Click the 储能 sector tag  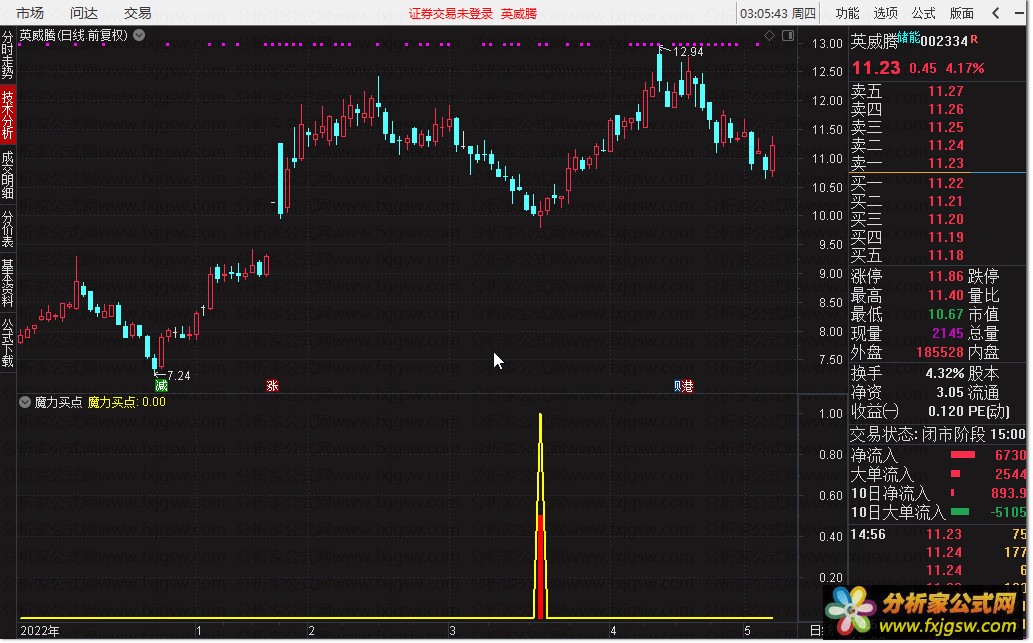(908, 38)
